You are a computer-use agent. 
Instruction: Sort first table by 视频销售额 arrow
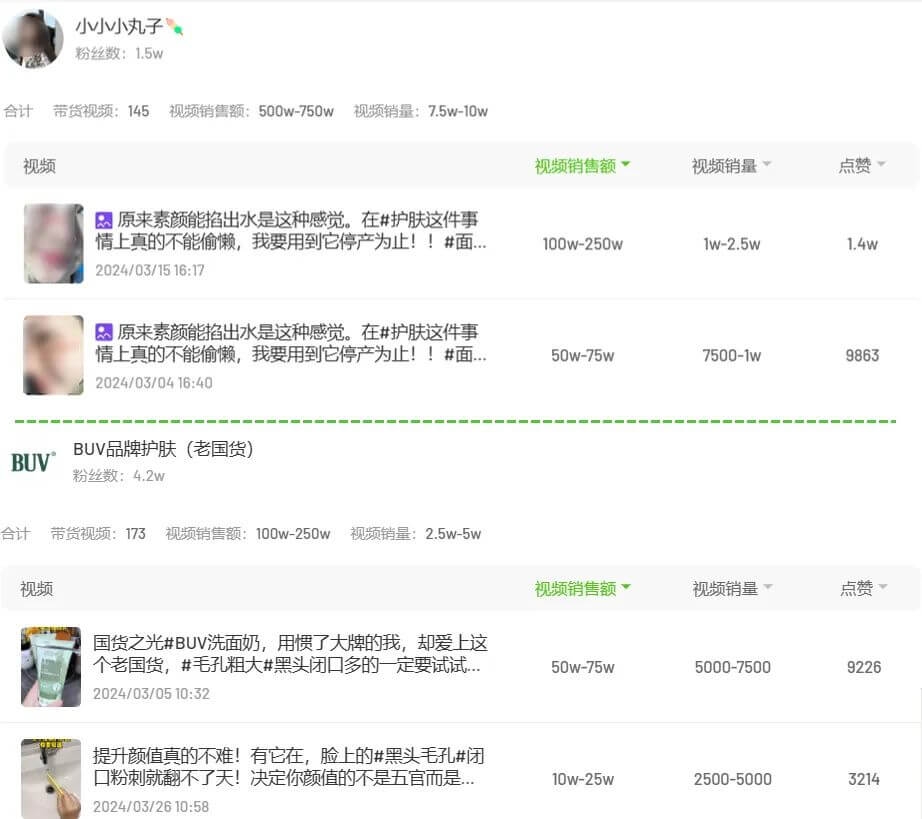[x=626, y=164]
